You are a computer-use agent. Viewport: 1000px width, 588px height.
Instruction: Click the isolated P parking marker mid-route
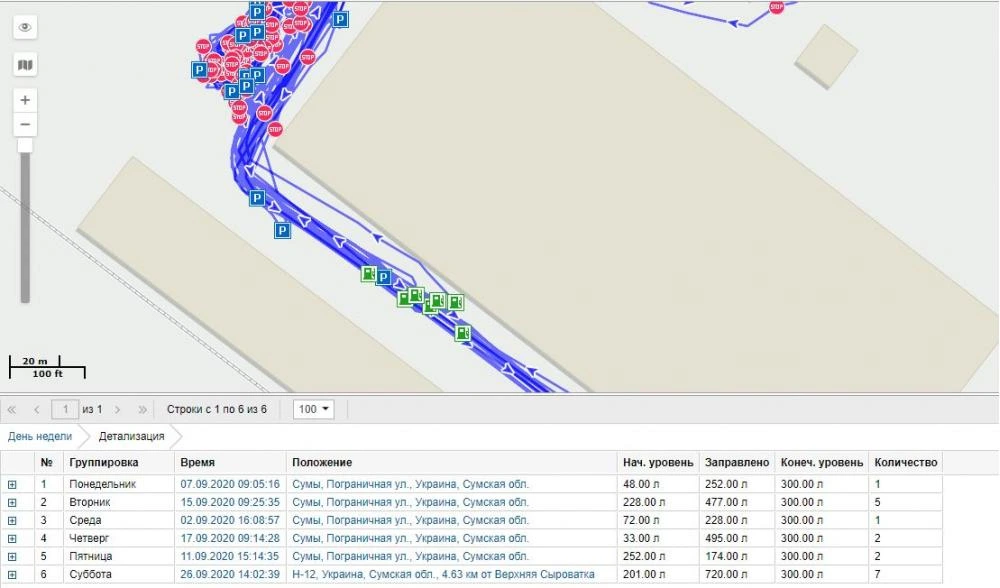[282, 229]
